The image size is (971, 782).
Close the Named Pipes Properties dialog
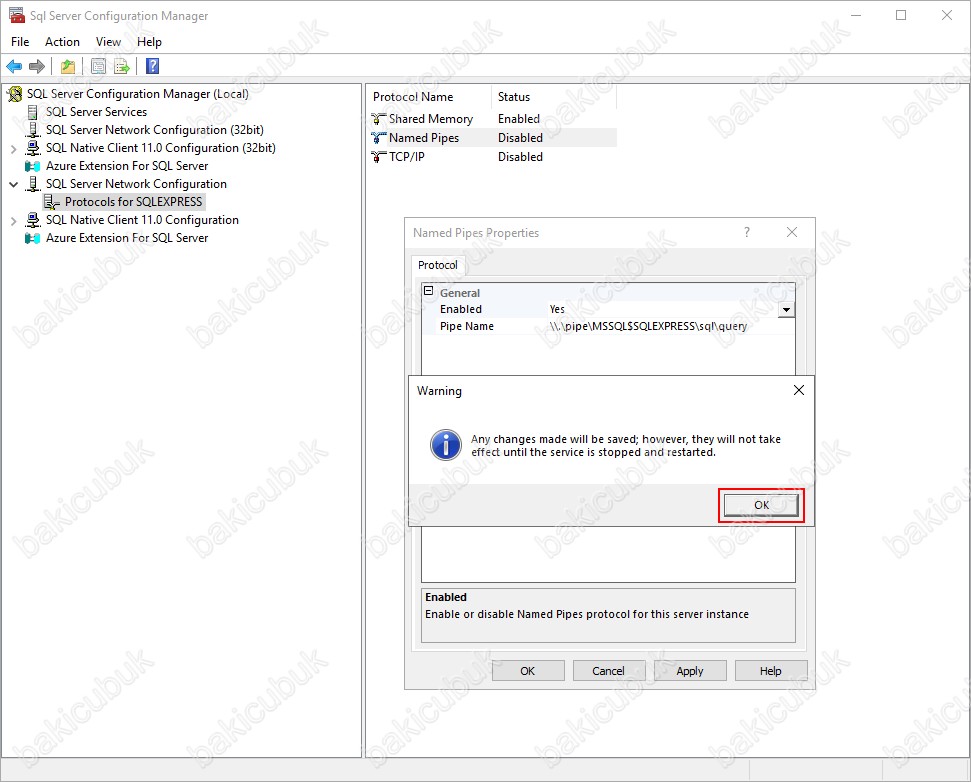791,232
